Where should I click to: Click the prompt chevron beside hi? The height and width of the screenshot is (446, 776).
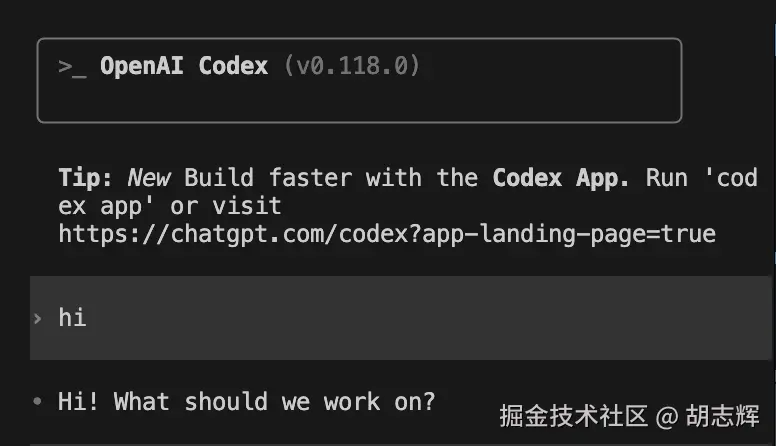pos(37,318)
